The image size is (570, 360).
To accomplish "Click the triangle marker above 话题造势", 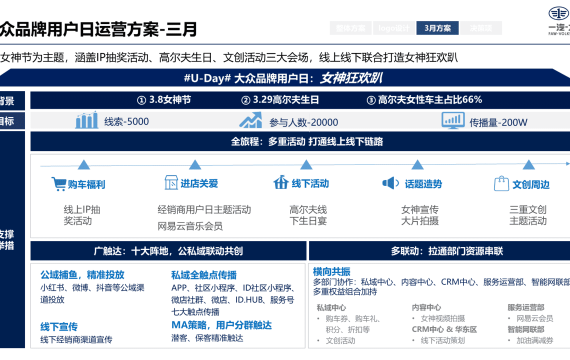I will tap(417, 165).
